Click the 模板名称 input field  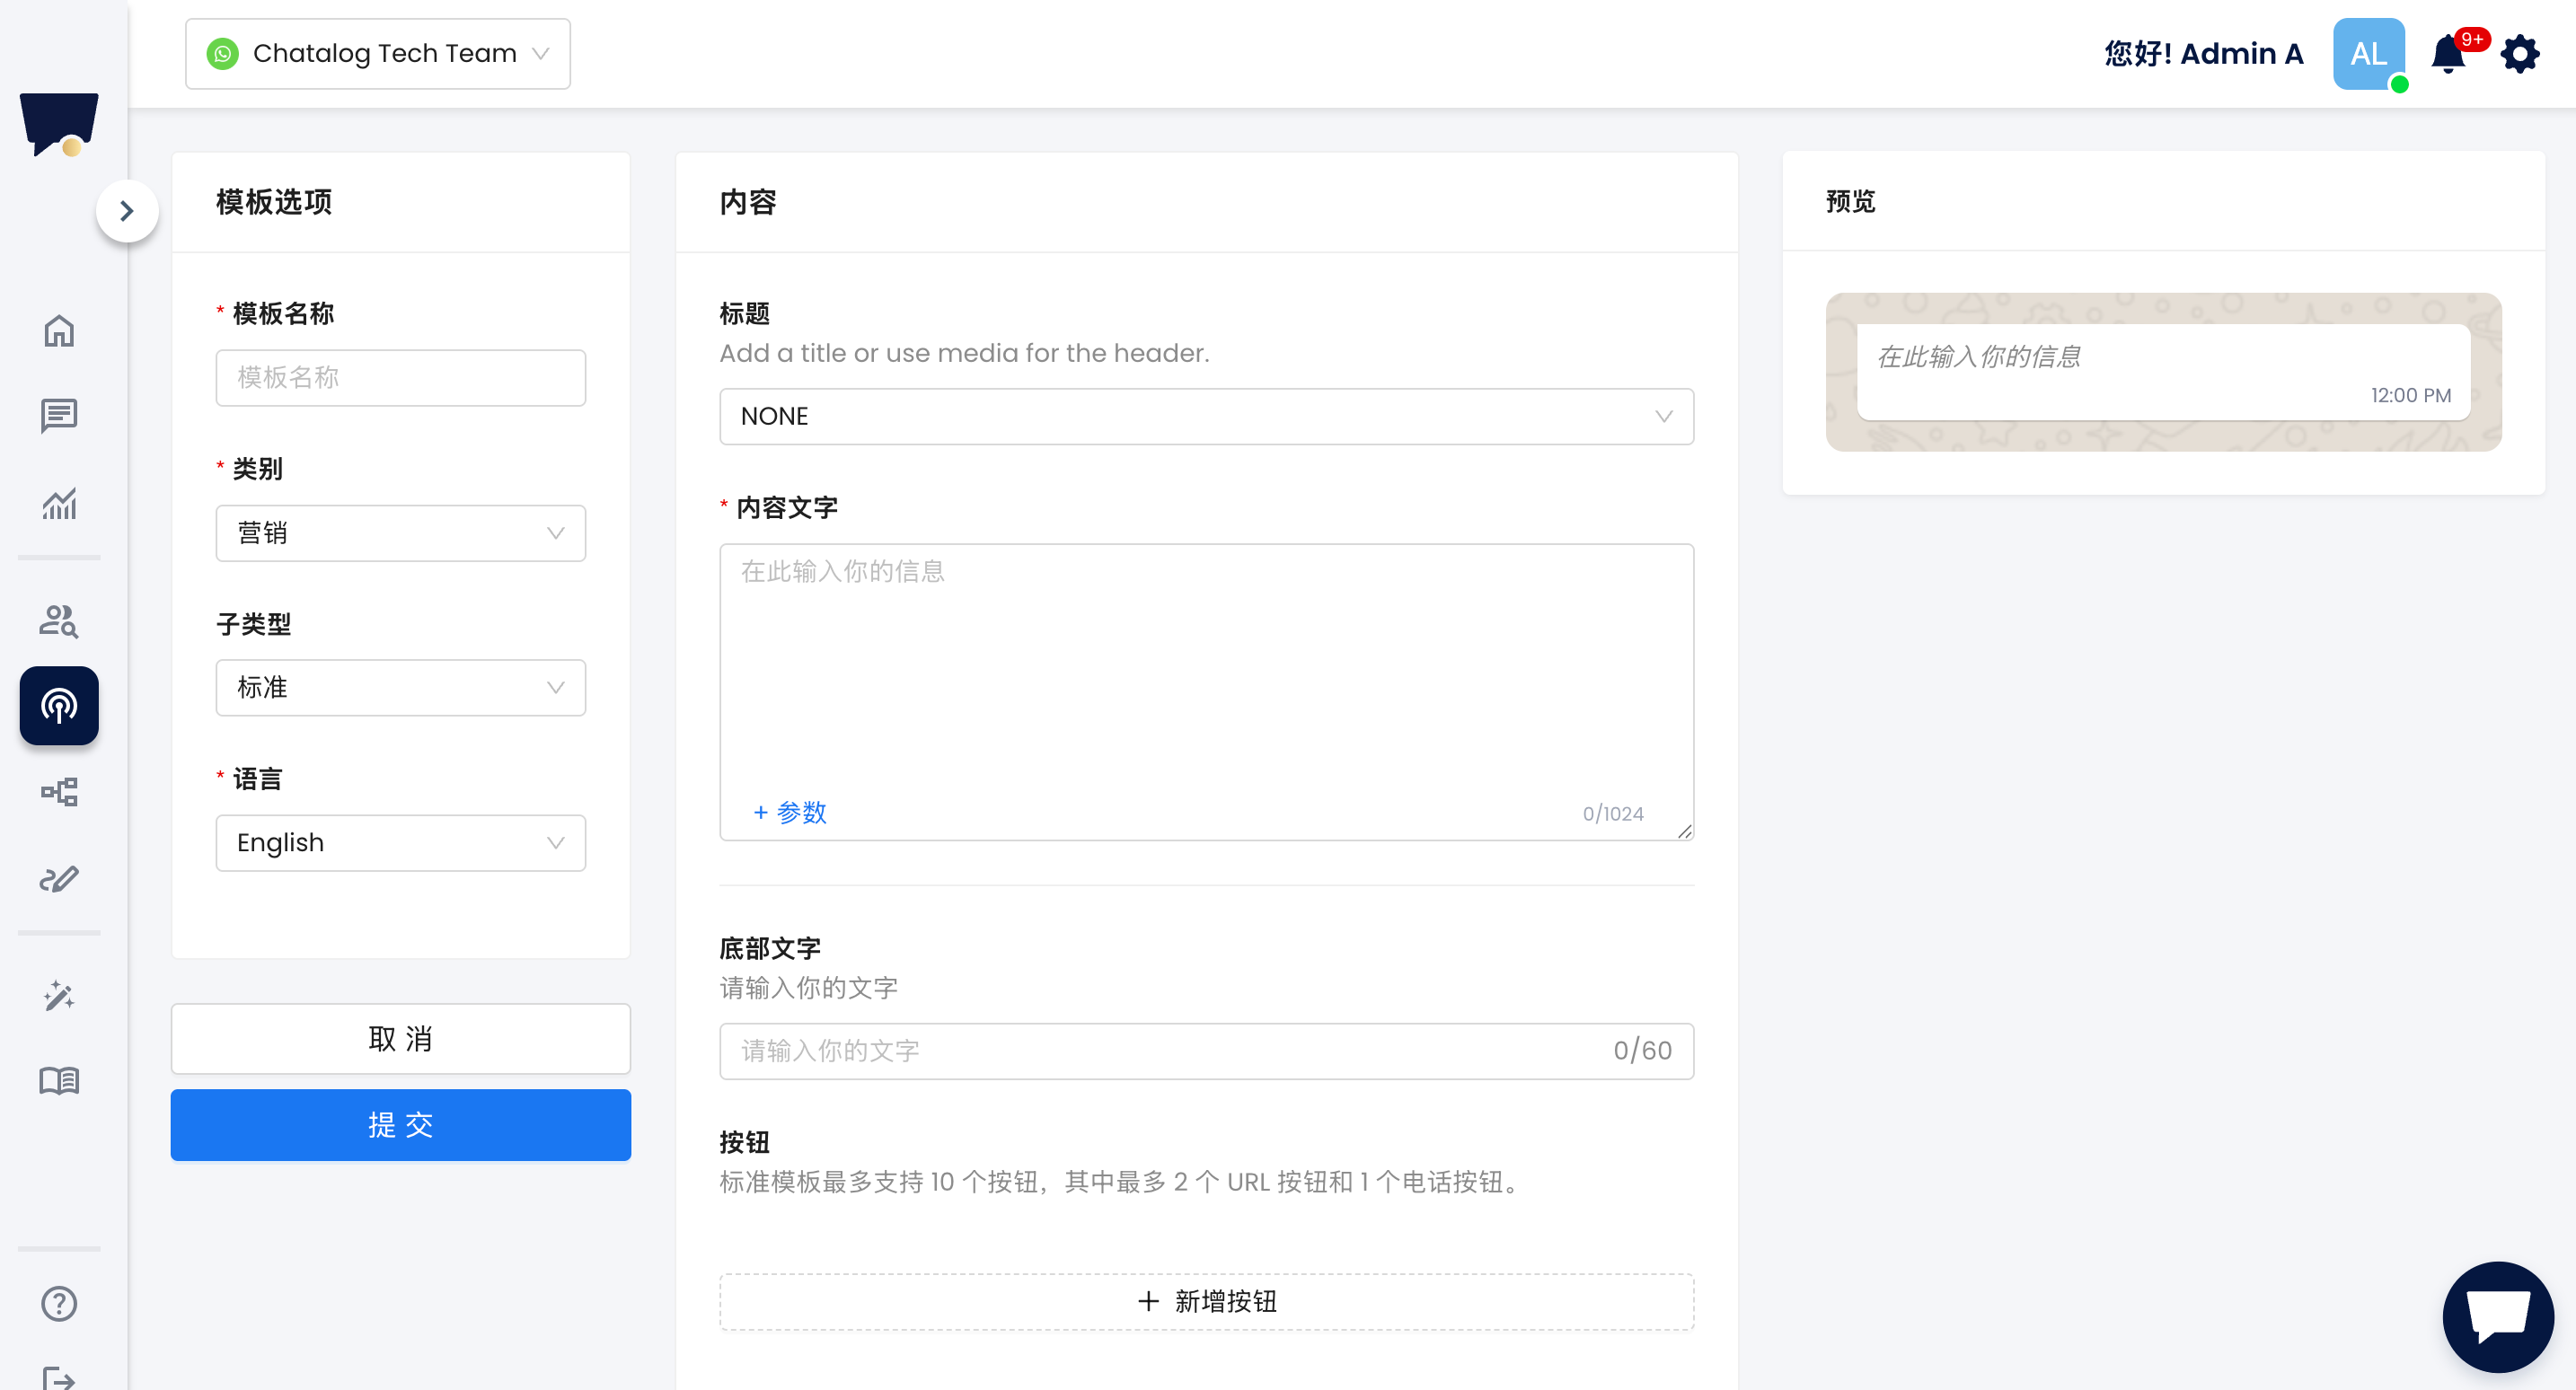coord(400,378)
